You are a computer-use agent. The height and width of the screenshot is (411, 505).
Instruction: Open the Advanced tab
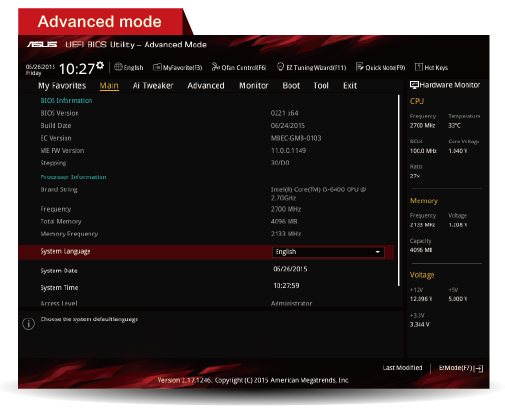pyautogui.click(x=206, y=86)
